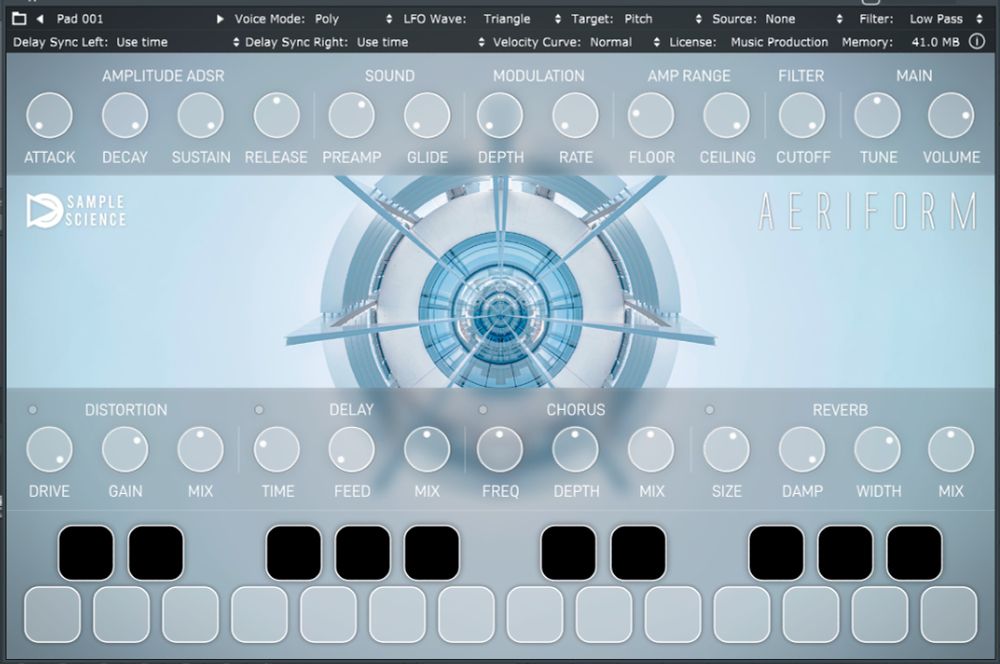Play the lowest C white key

tap(52, 615)
